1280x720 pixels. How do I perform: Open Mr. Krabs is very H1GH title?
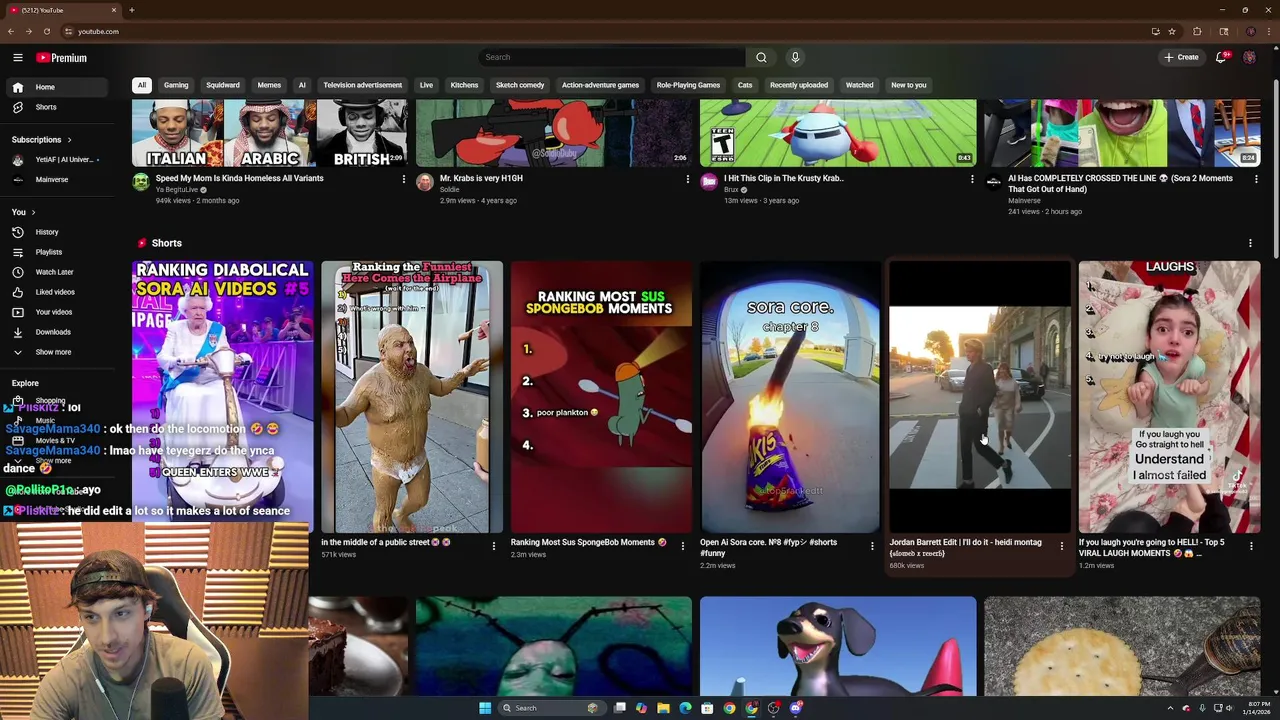click(x=481, y=178)
